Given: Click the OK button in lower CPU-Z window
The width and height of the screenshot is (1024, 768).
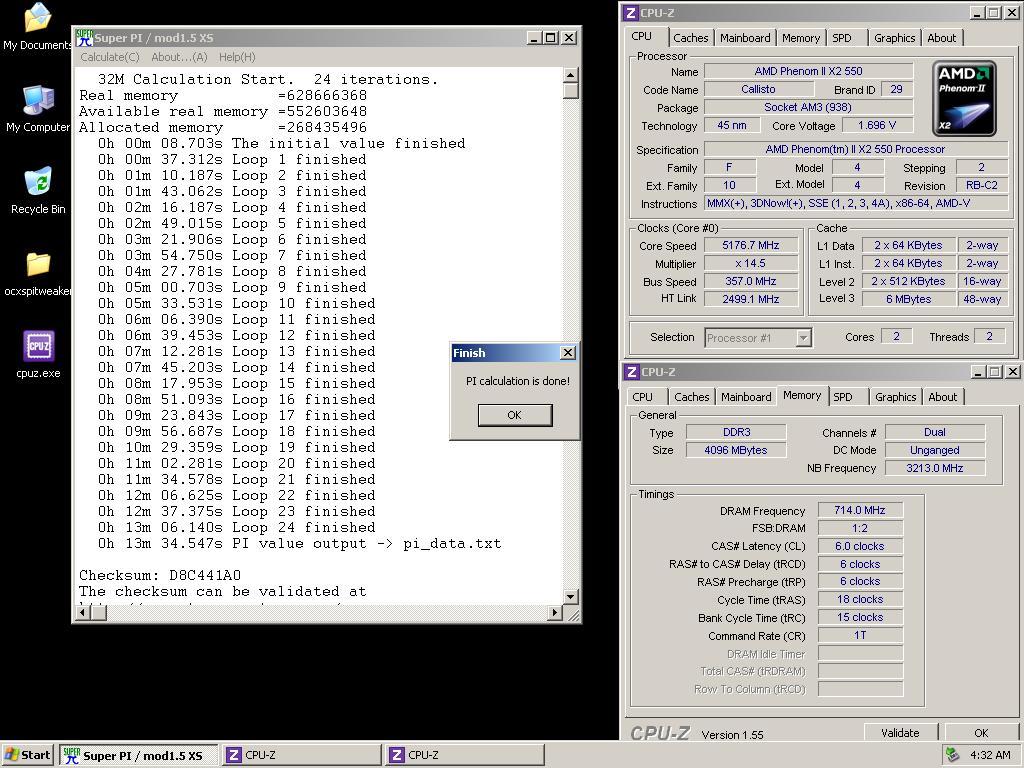Looking at the screenshot, I should coord(981,733).
